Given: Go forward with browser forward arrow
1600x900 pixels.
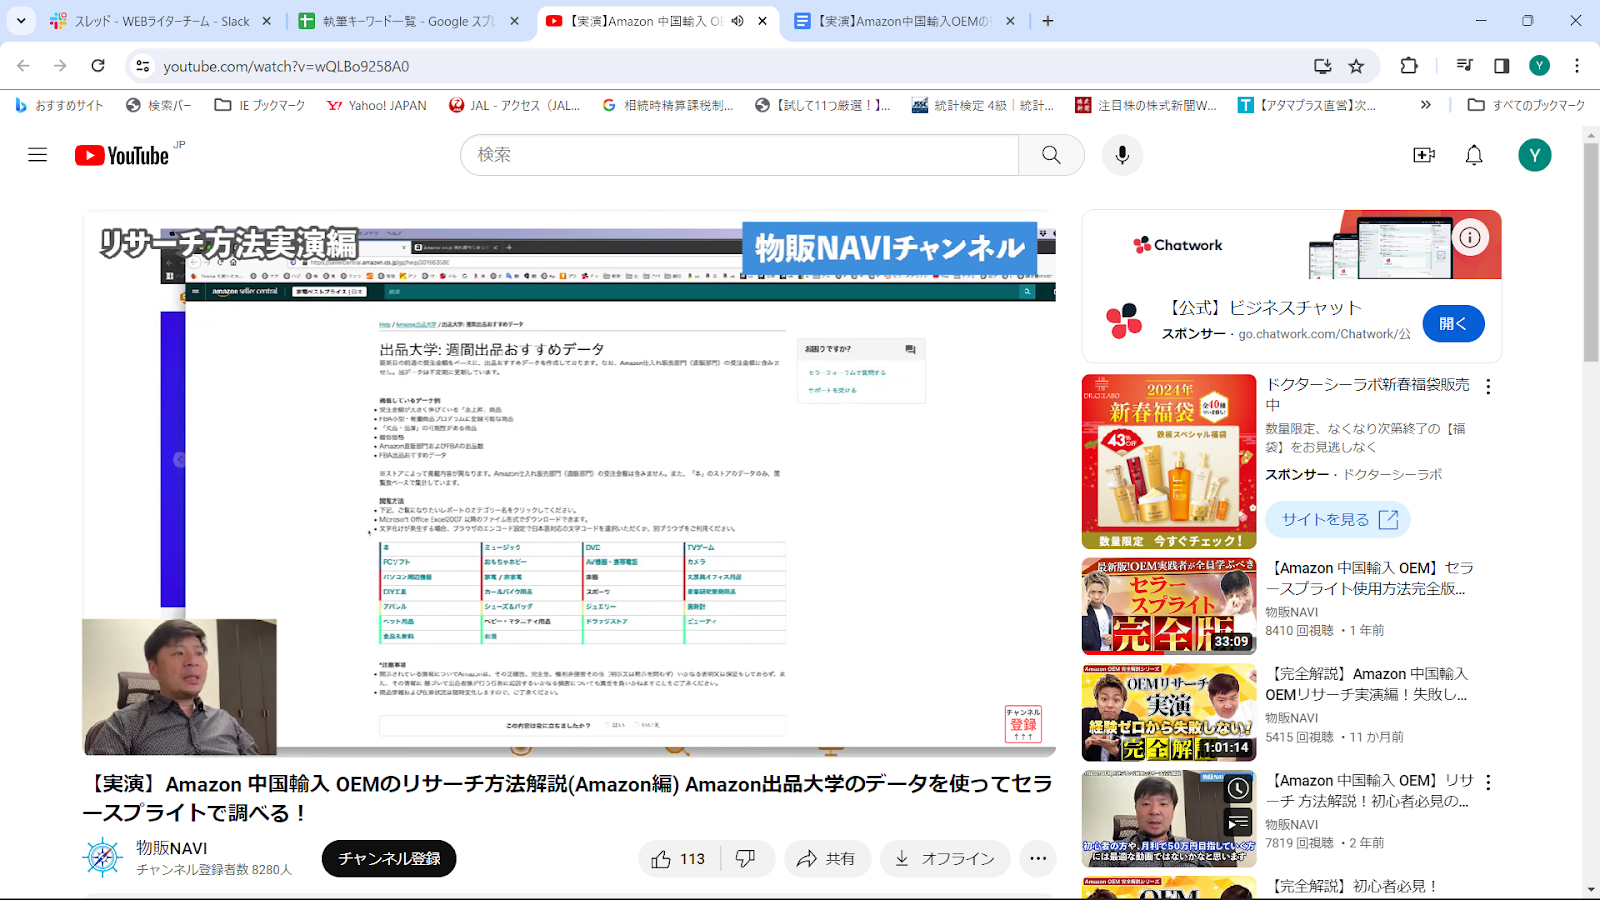Looking at the screenshot, I should 61,66.
